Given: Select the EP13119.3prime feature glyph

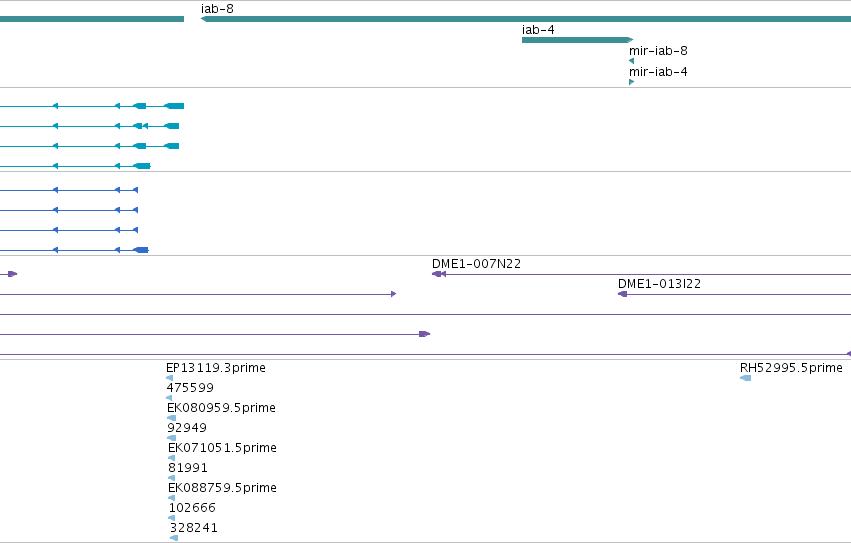Looking at the screenshot, I should 169,378.
